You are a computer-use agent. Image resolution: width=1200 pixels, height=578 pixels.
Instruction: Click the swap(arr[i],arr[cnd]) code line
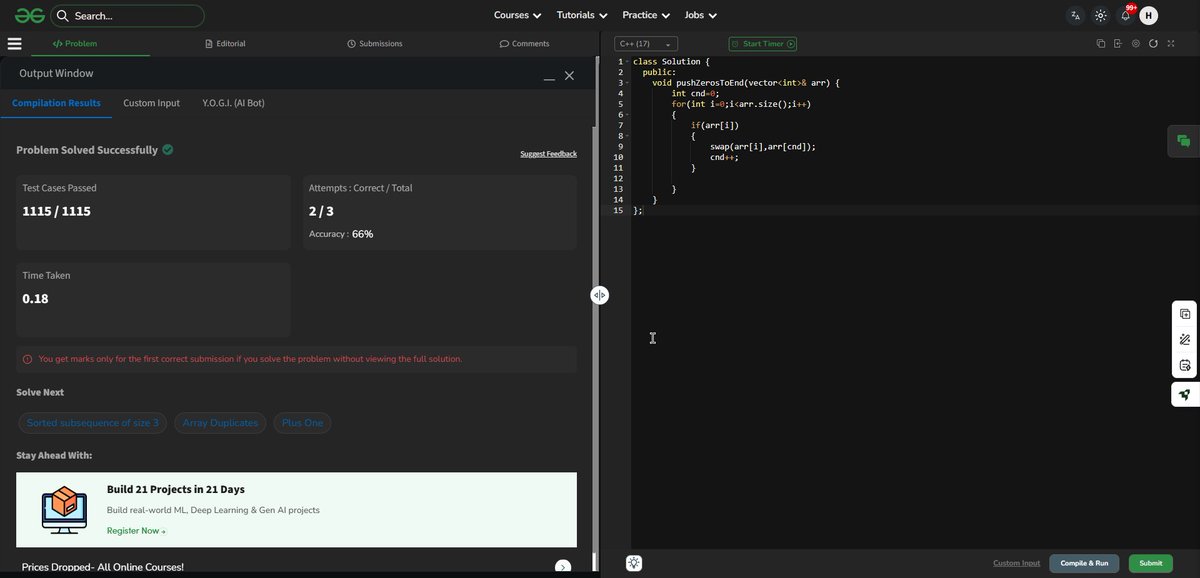pos(763,147)
